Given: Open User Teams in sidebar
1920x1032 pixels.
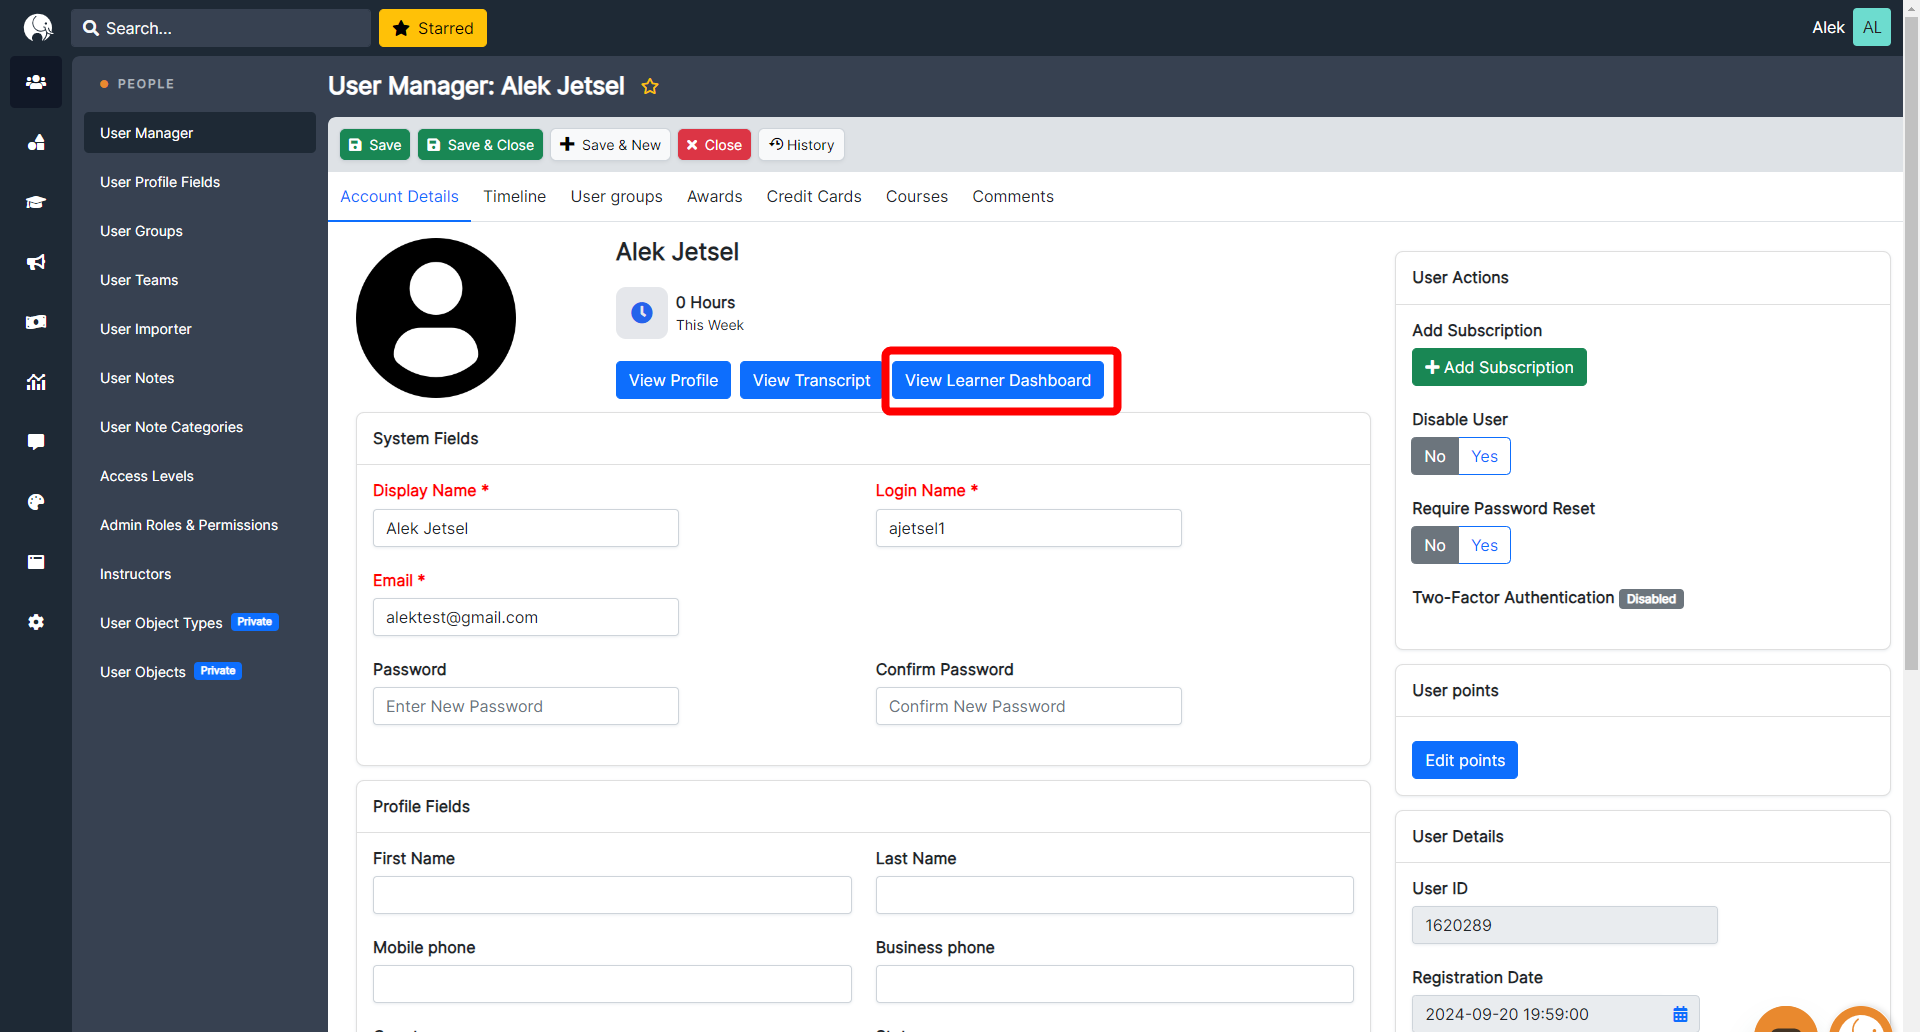Looking at the screenshot, I should point(200,280).
